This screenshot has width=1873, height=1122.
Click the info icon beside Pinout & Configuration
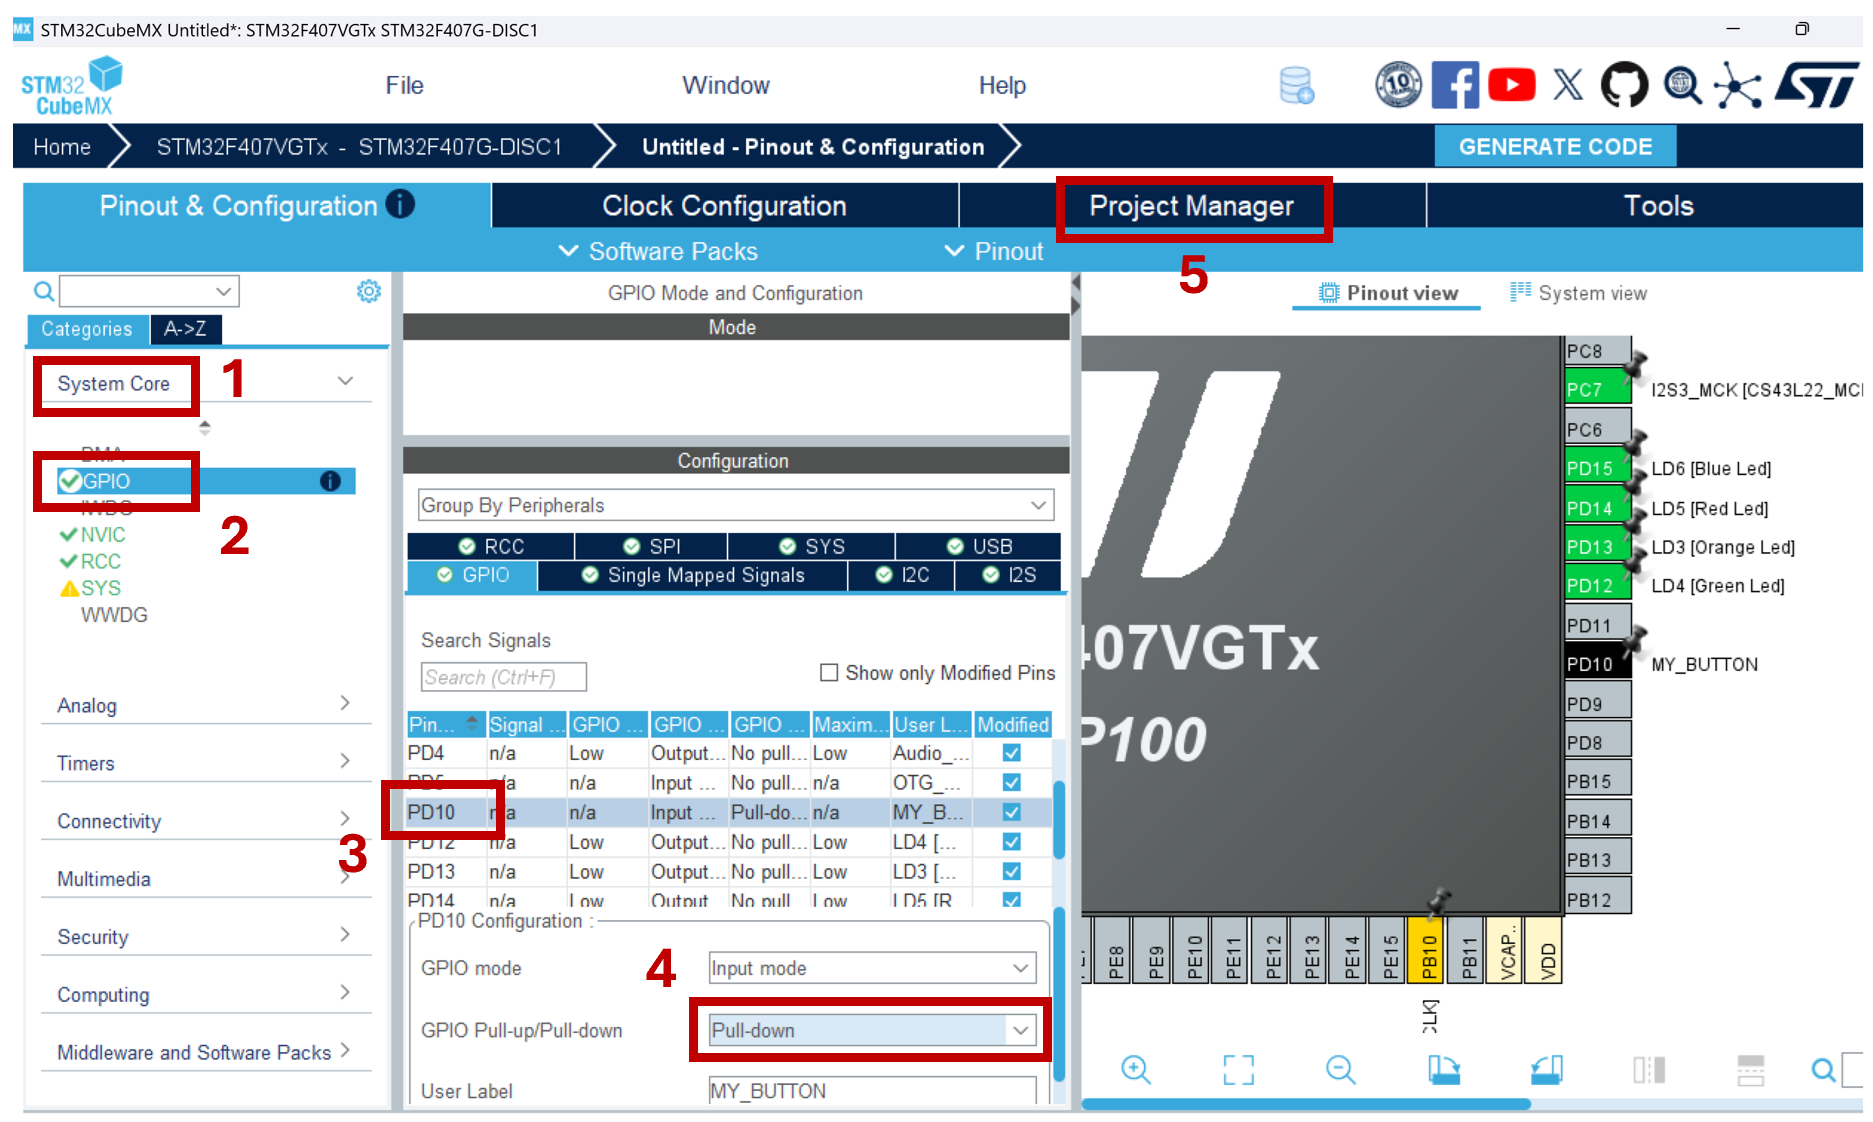(x=400, y=204)
